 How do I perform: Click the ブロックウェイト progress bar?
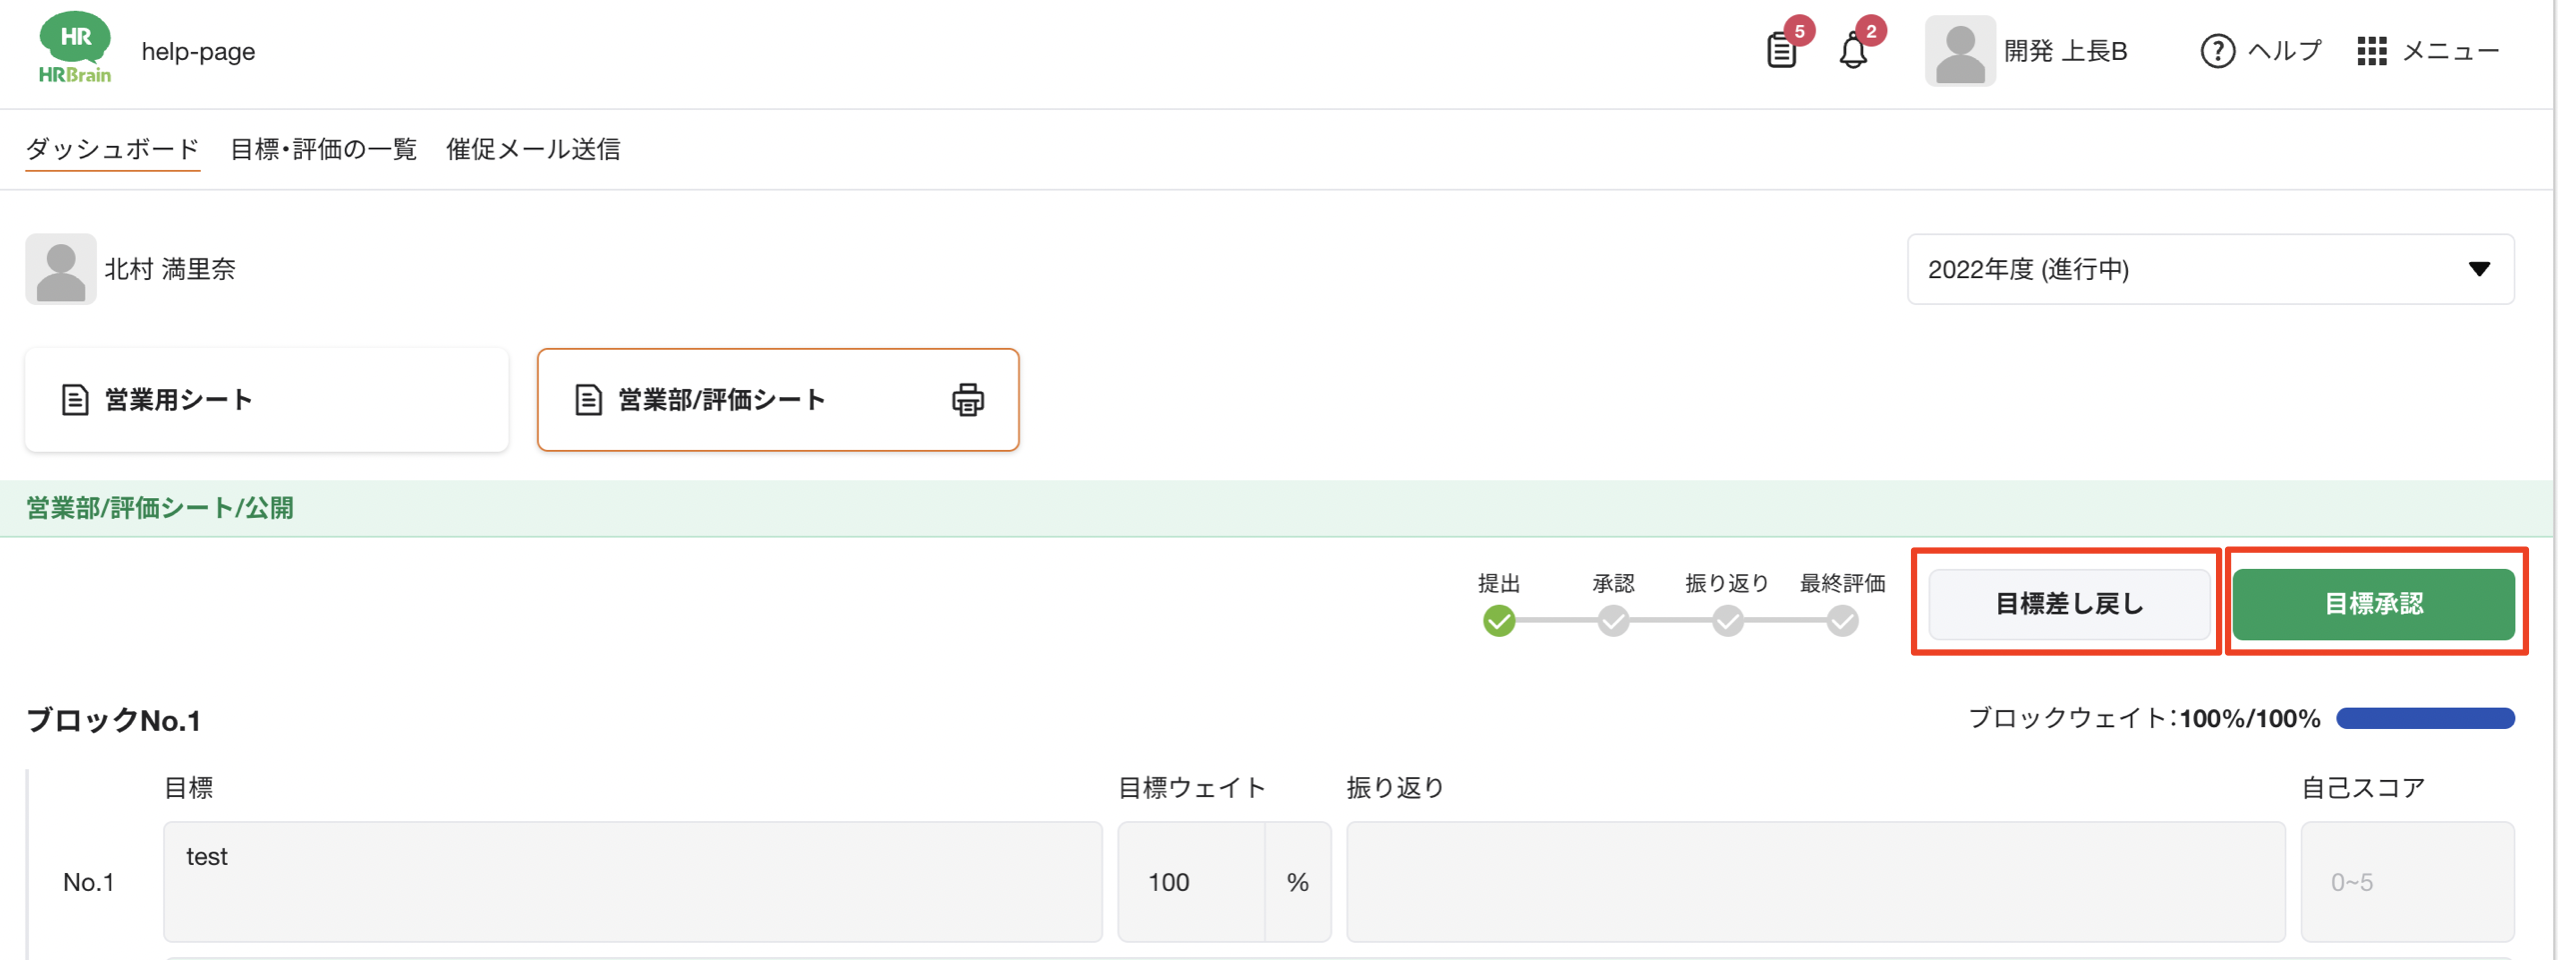click(2424, 718)
